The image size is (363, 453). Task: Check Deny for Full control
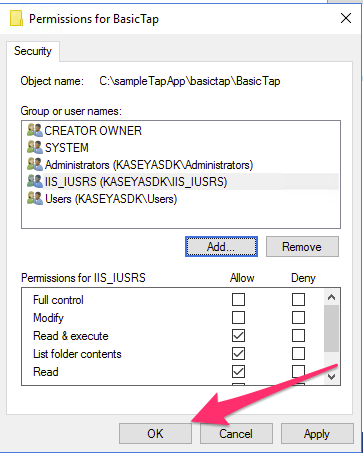coord(298,299)
